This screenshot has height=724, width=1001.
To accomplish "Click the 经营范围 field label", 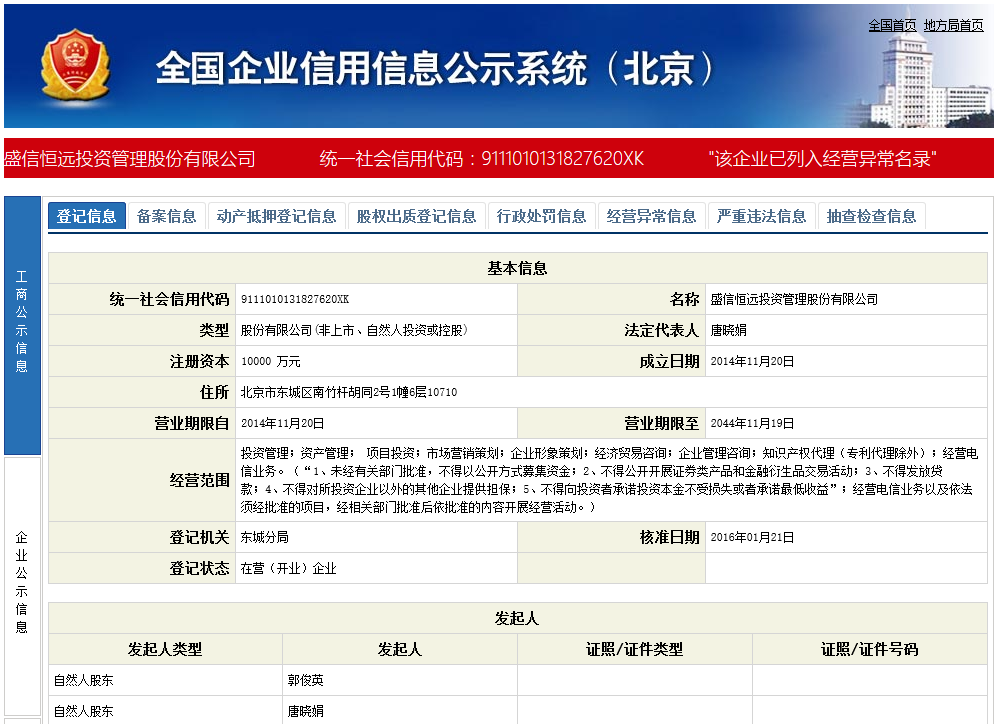I will click(199, 480).
